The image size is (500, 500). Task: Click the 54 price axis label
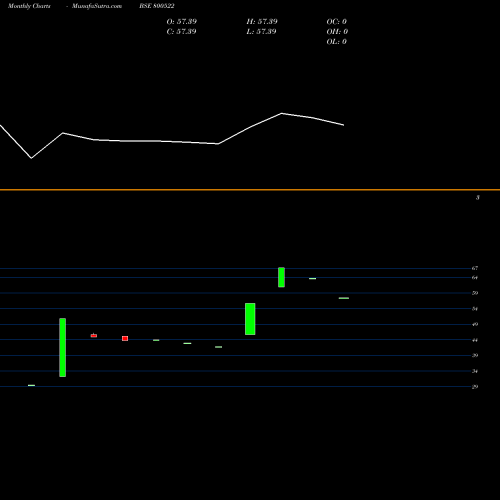[x=475, y=309]
